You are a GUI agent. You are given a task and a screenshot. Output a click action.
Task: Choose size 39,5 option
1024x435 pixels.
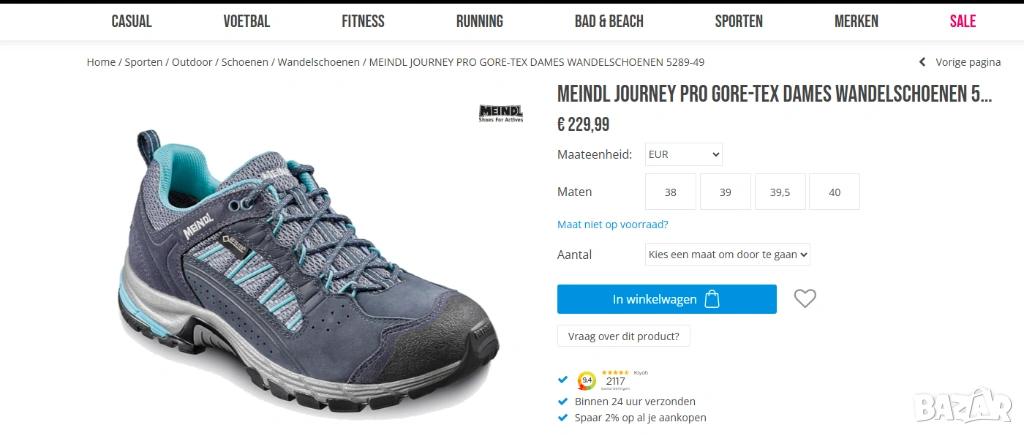pyautogui.click(x=780, y=192)
